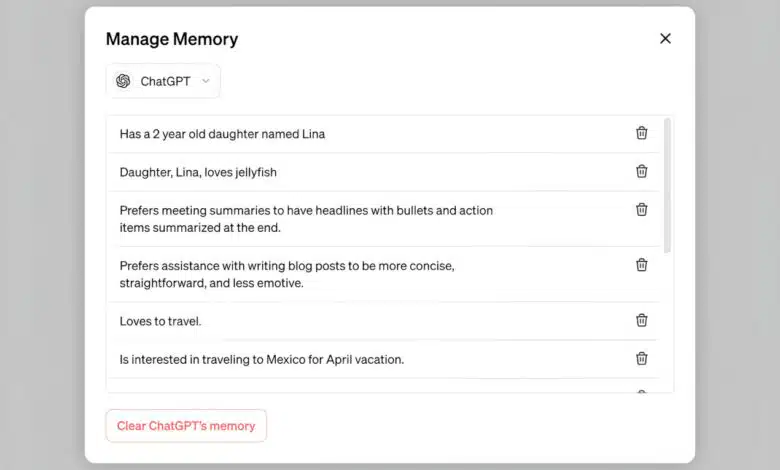Delete the '2 year old daughter named Lina' memory
This screenshot has width=780, height=470.
click(x=642, y=133)
